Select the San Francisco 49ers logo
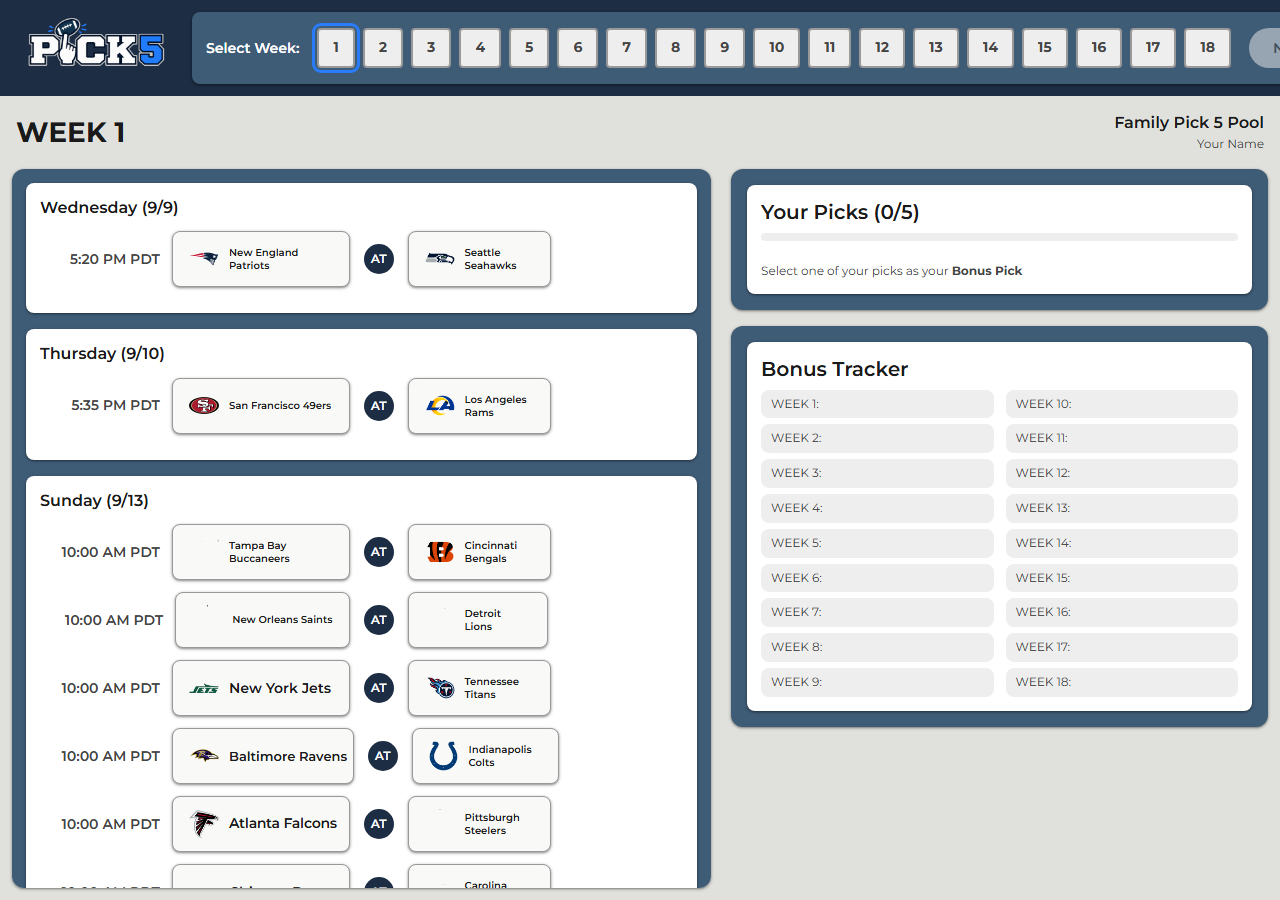 204,406
